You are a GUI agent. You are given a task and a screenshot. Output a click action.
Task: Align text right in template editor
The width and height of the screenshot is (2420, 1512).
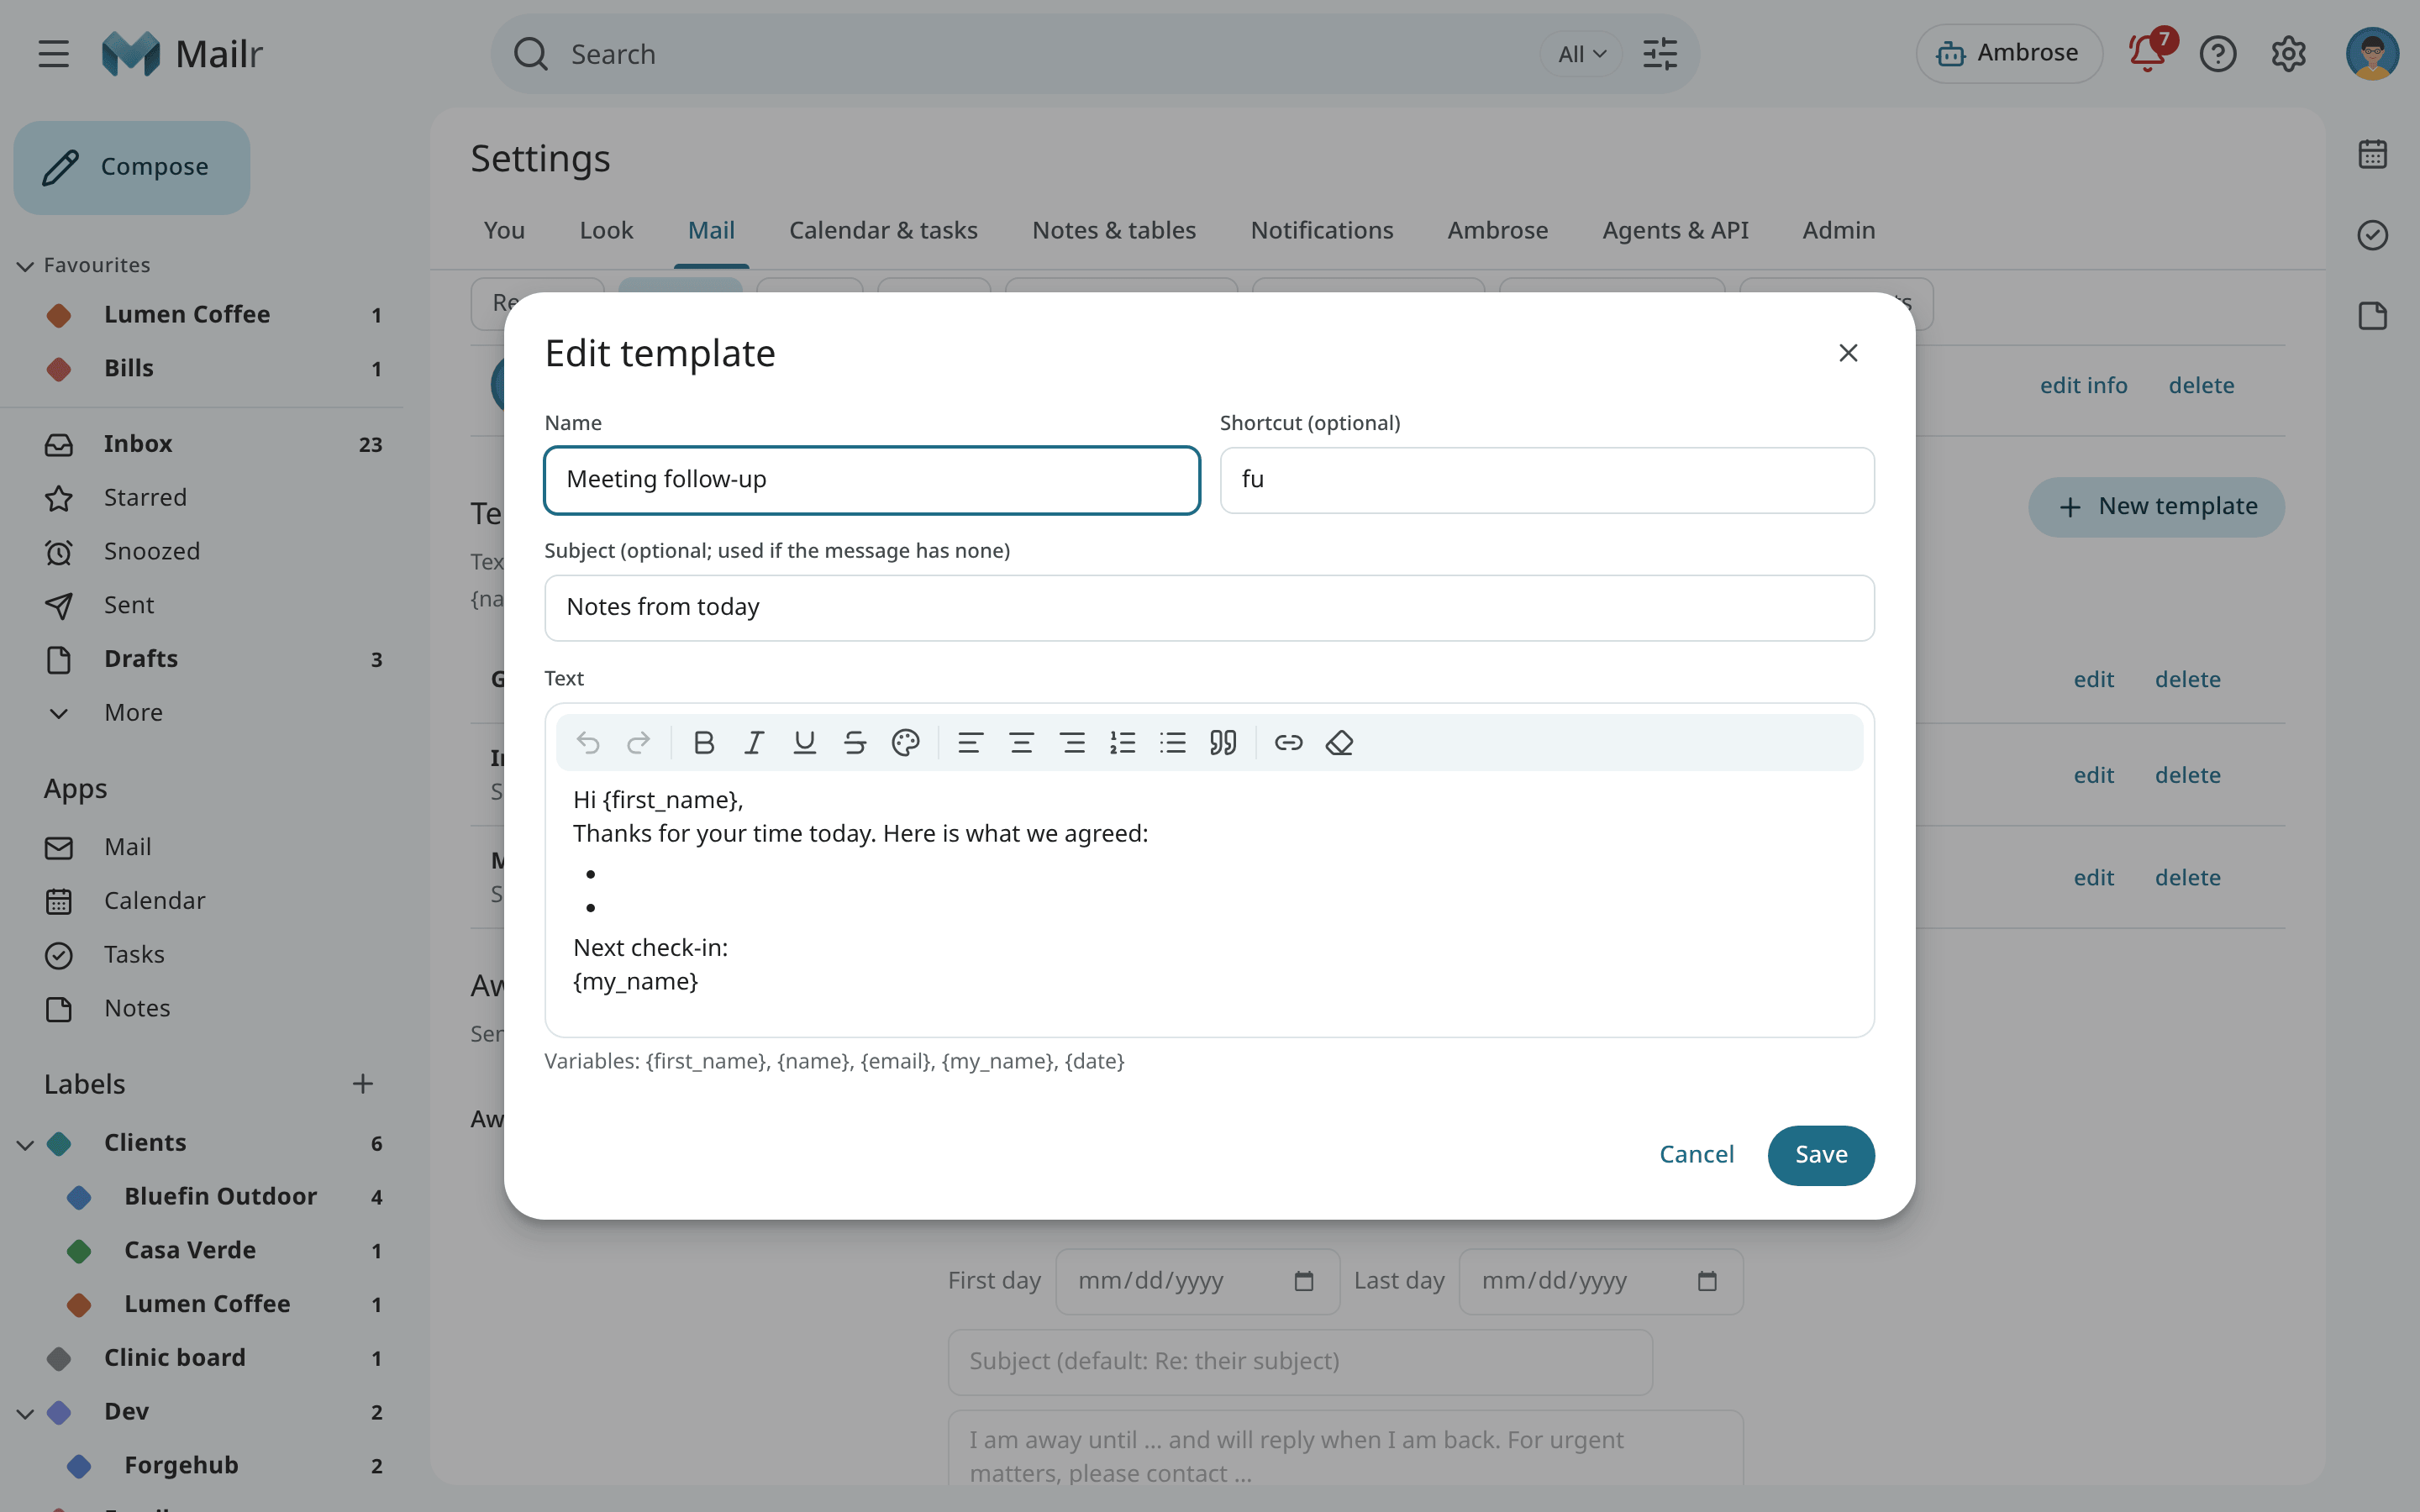(x=1072, y=742)
